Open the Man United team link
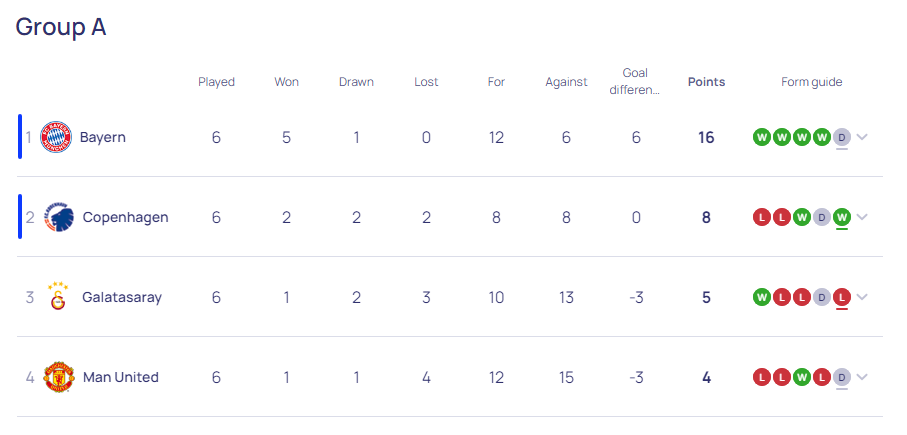This screenshot has width=907, height=435. pyautogui.click(x=121, y=377)
